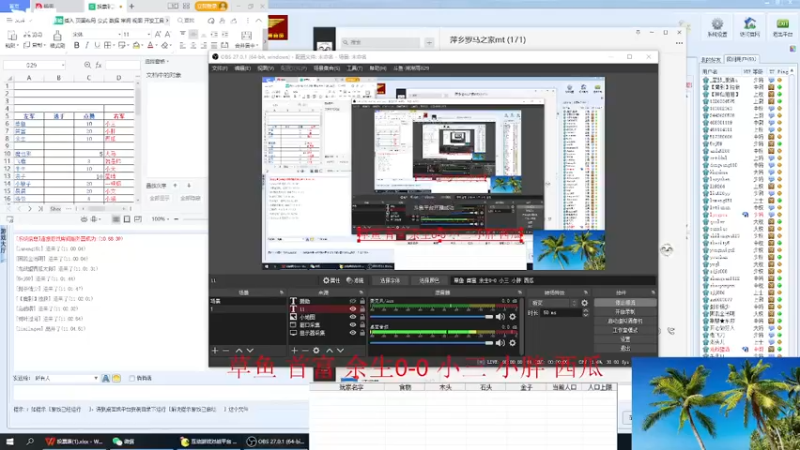Remove selected source with minus icon
Image resolution: width=800 pixels, height=450 pixels.
coord(305,351)
